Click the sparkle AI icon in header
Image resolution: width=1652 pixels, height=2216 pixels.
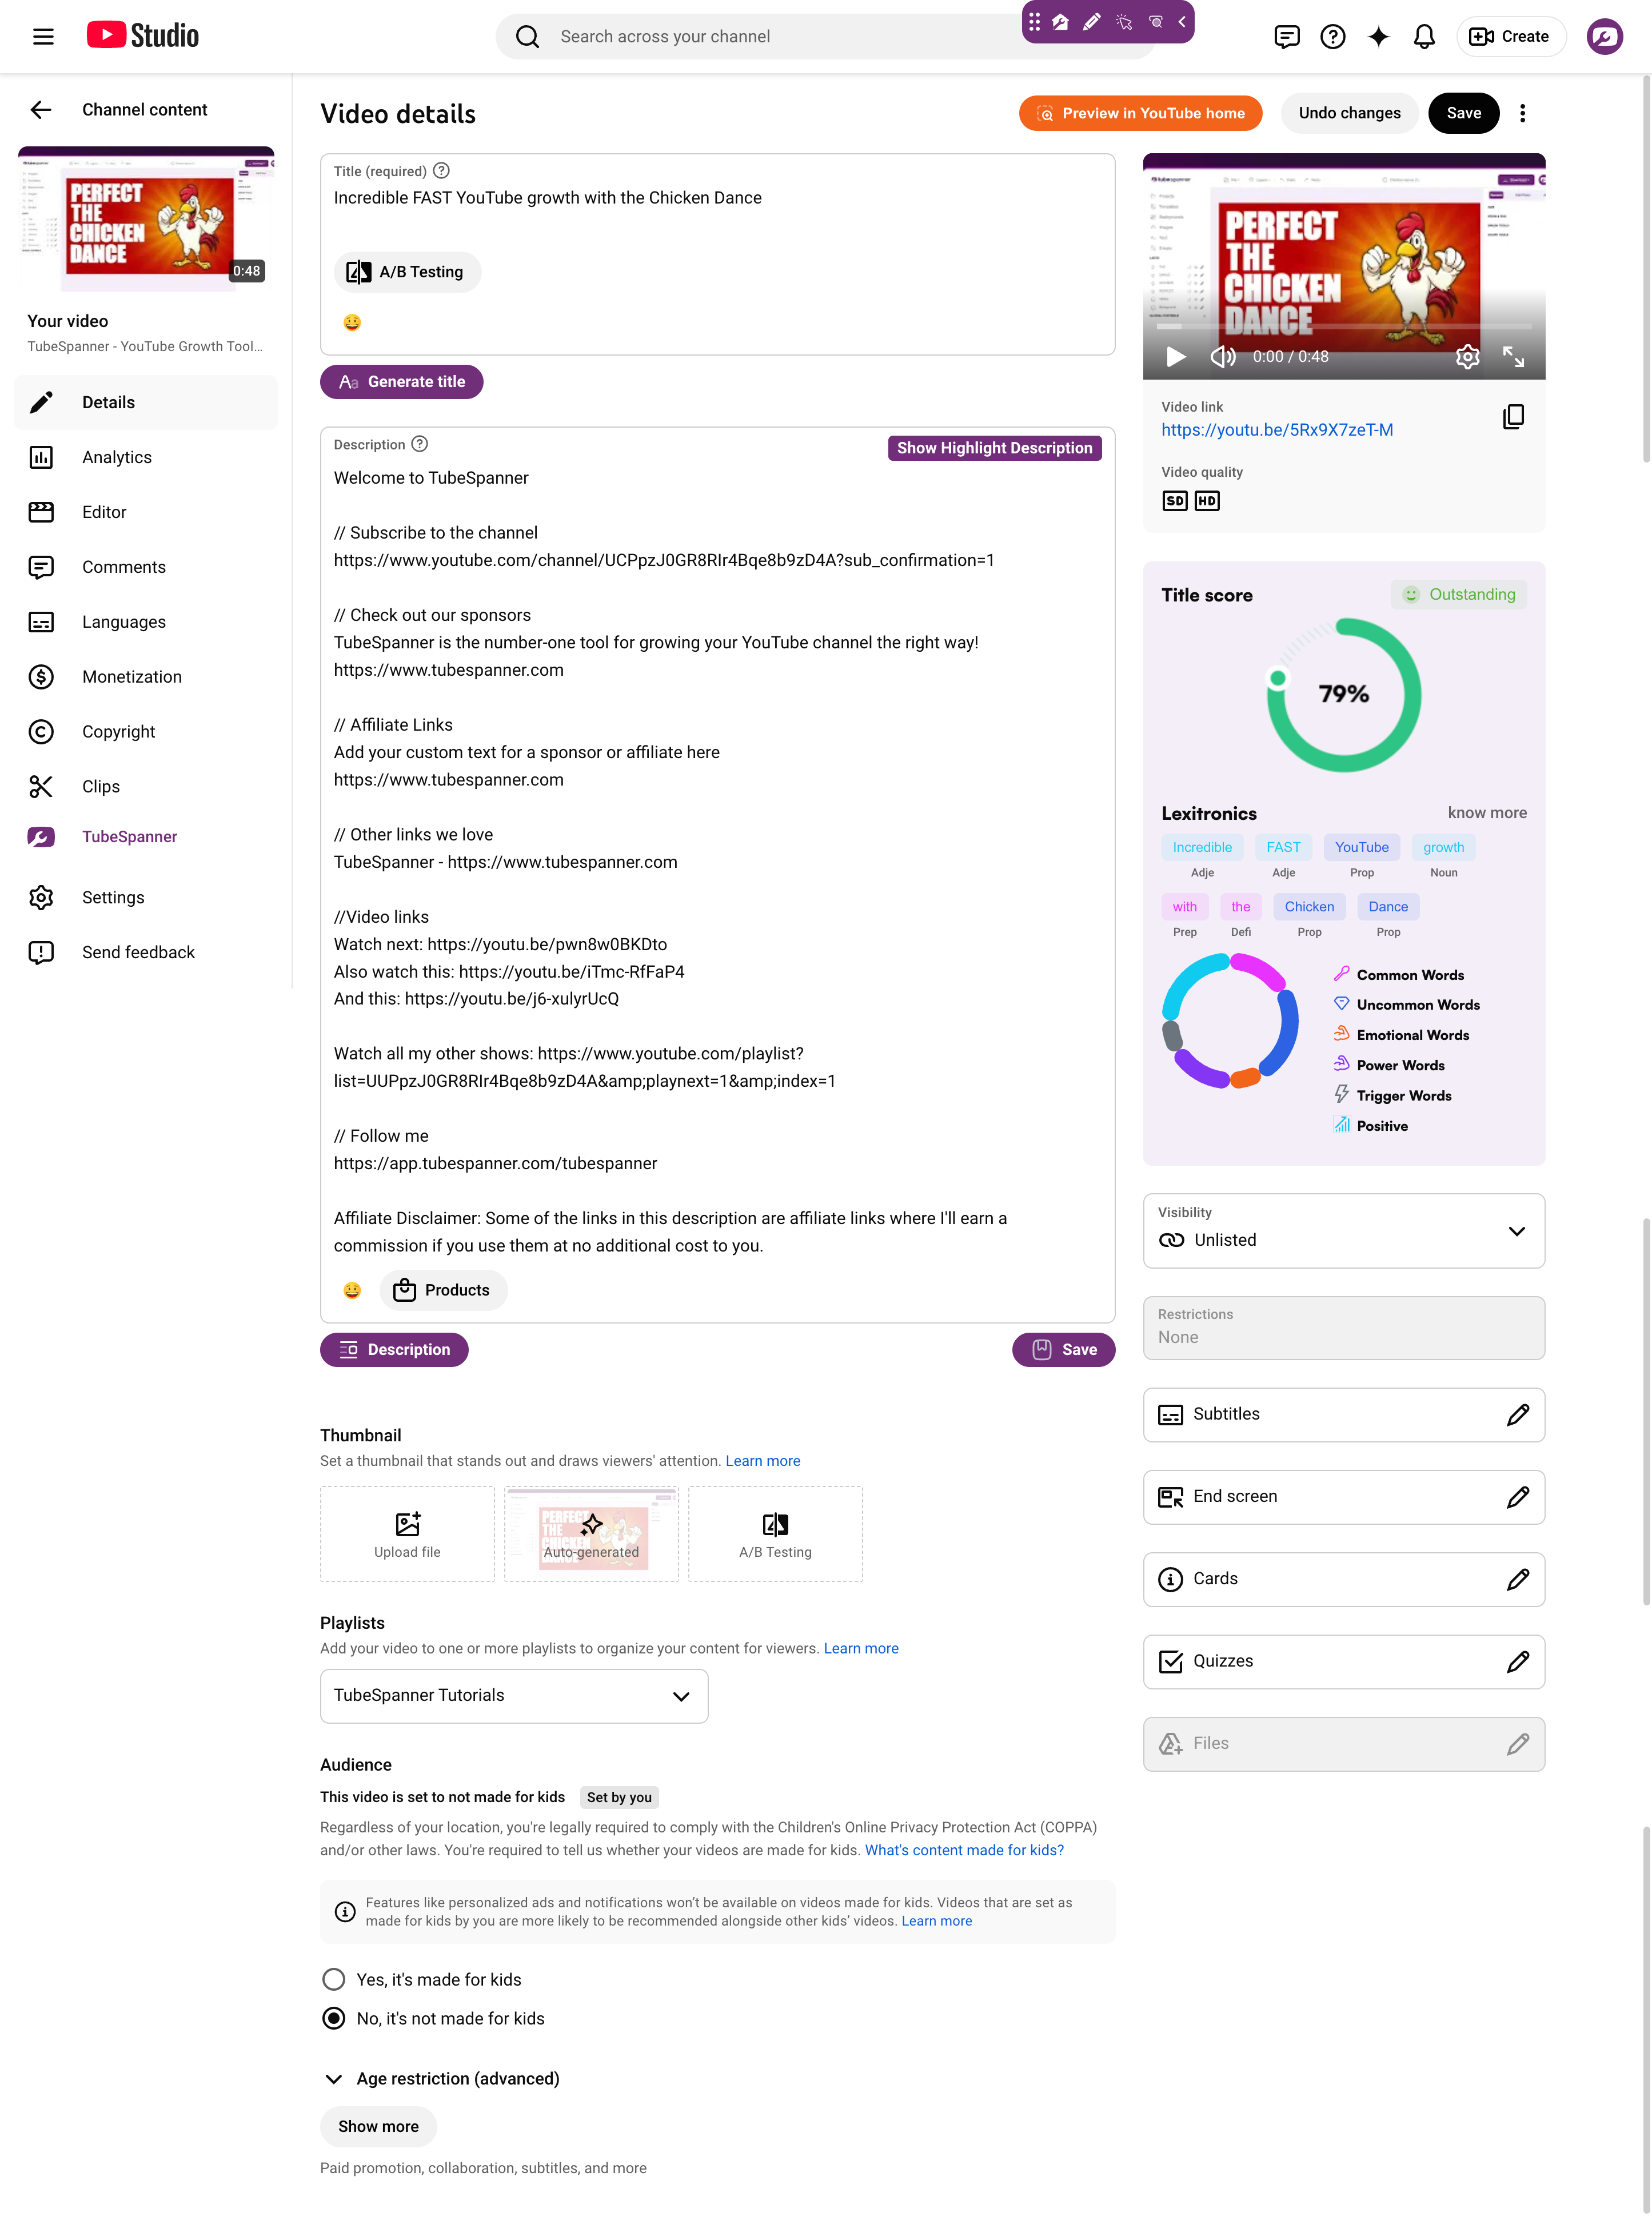[1378, 37]
